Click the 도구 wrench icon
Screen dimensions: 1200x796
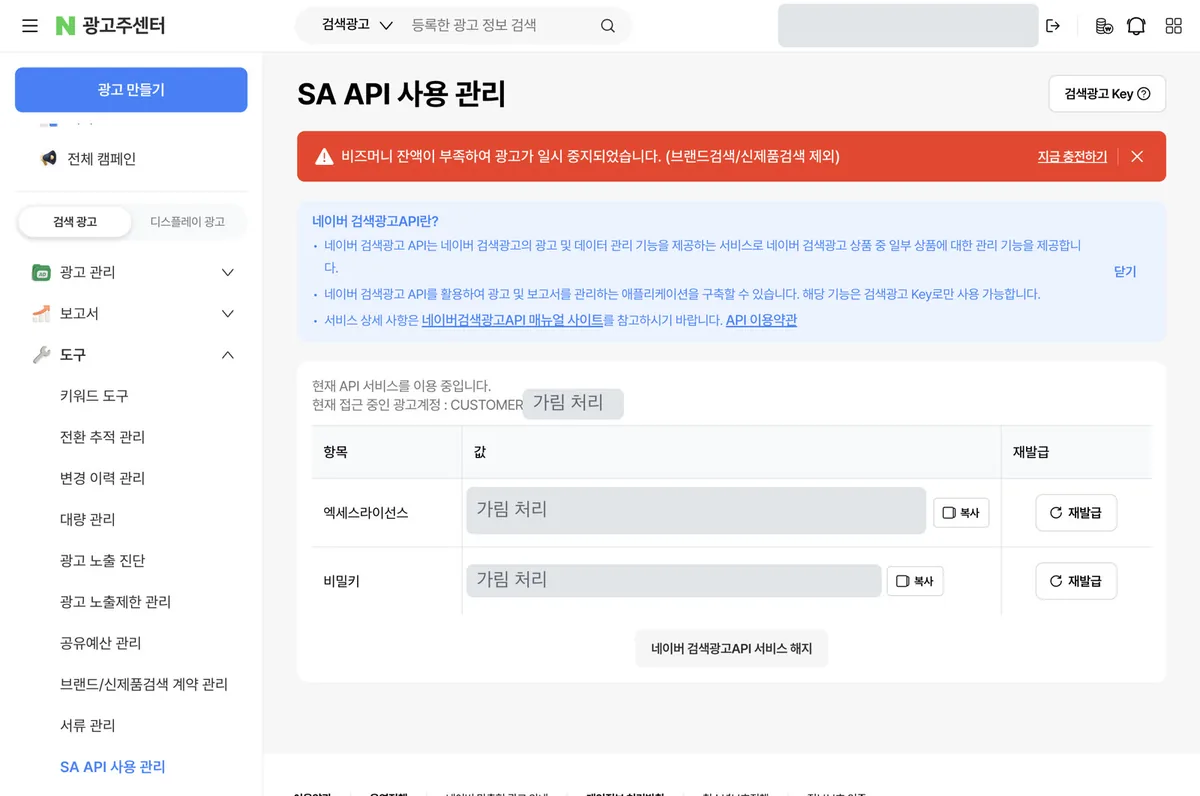(x=41, y=355)
